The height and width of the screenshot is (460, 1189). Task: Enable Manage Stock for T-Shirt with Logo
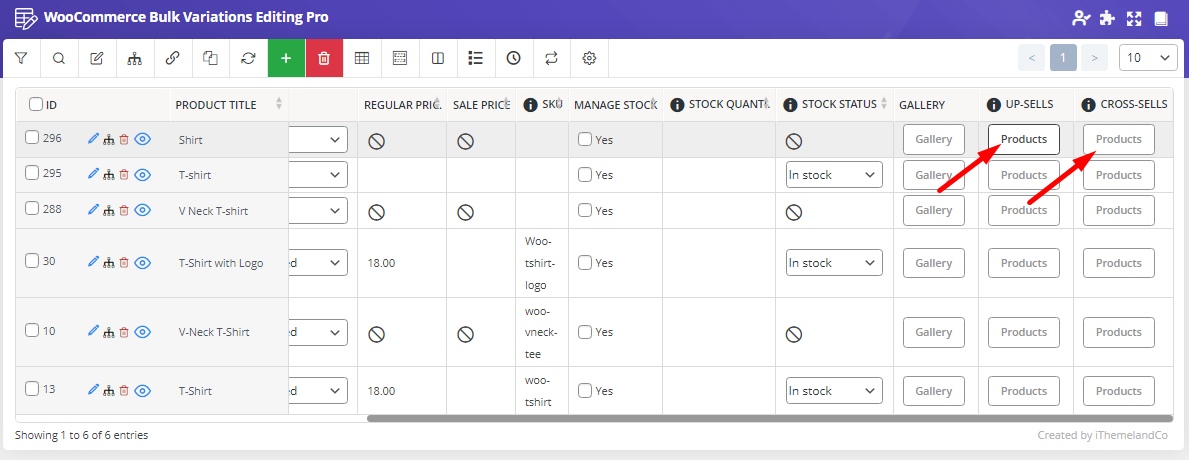coord(585,263)
